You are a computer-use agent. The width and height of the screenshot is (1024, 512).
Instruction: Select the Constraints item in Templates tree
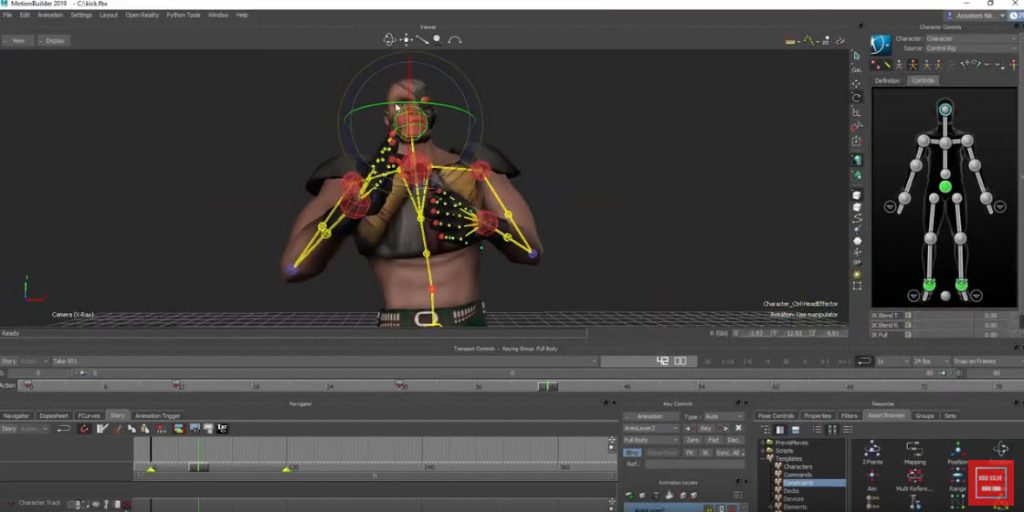pos(800,483)
